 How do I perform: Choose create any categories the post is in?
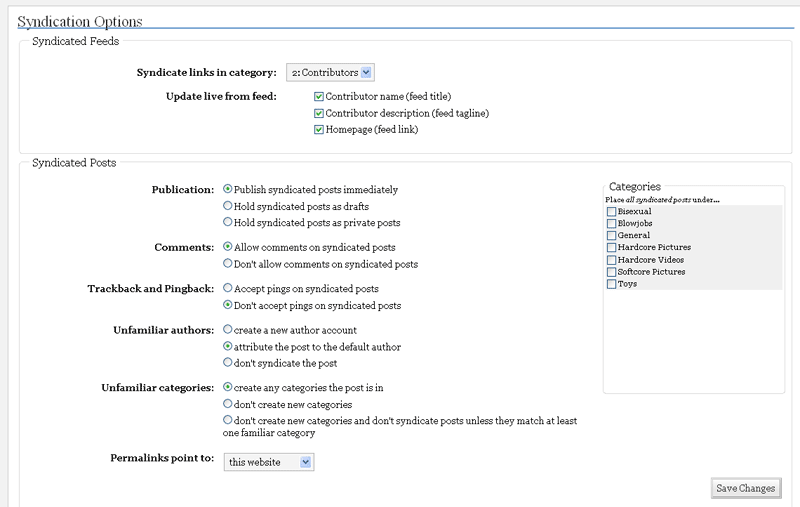(x=228, y=387)
